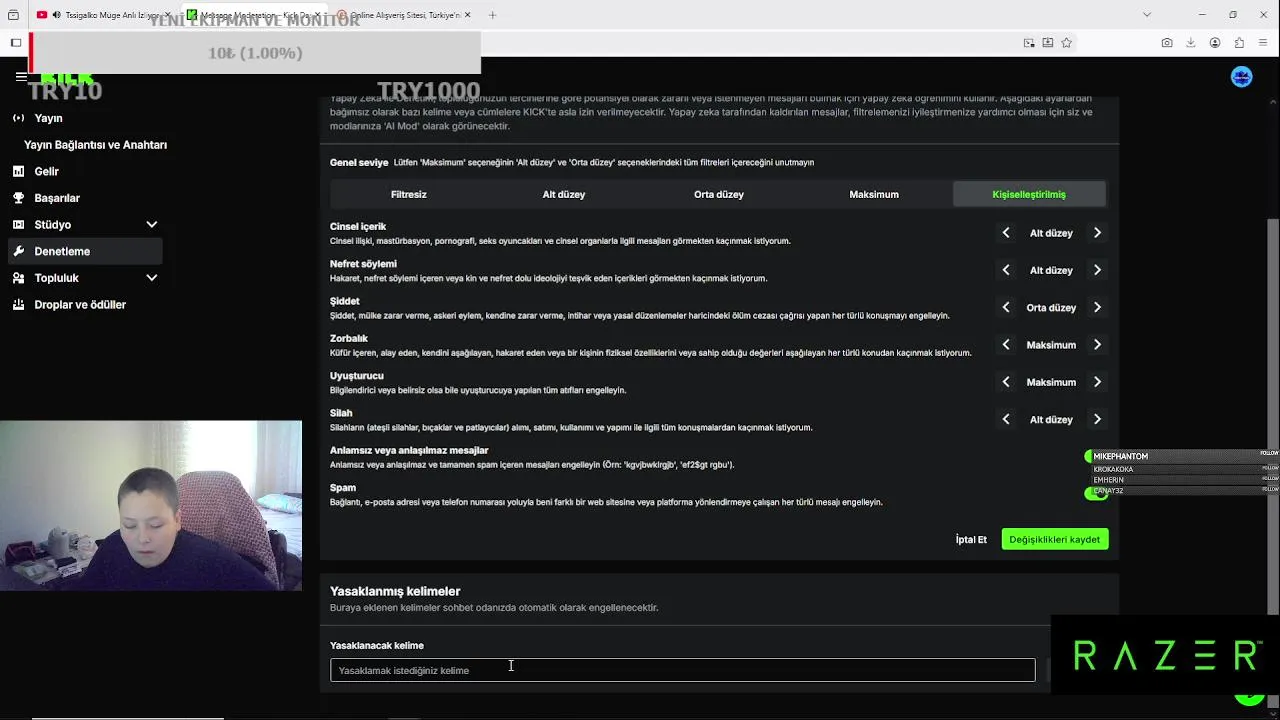Open Yayın Bağlantısı ve Anahtarı link
The image size is (1280, 720).
tap(95, 145)
